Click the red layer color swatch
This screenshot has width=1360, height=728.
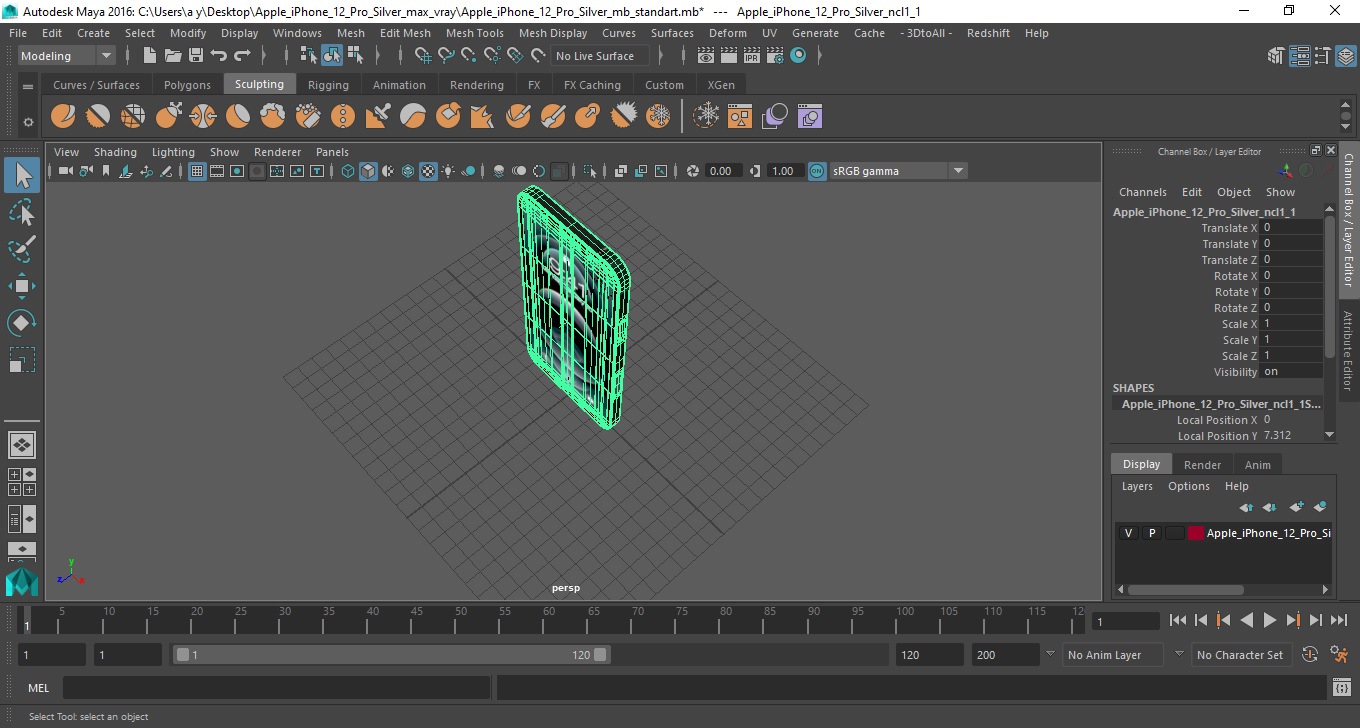click(x=1195, y=533)
